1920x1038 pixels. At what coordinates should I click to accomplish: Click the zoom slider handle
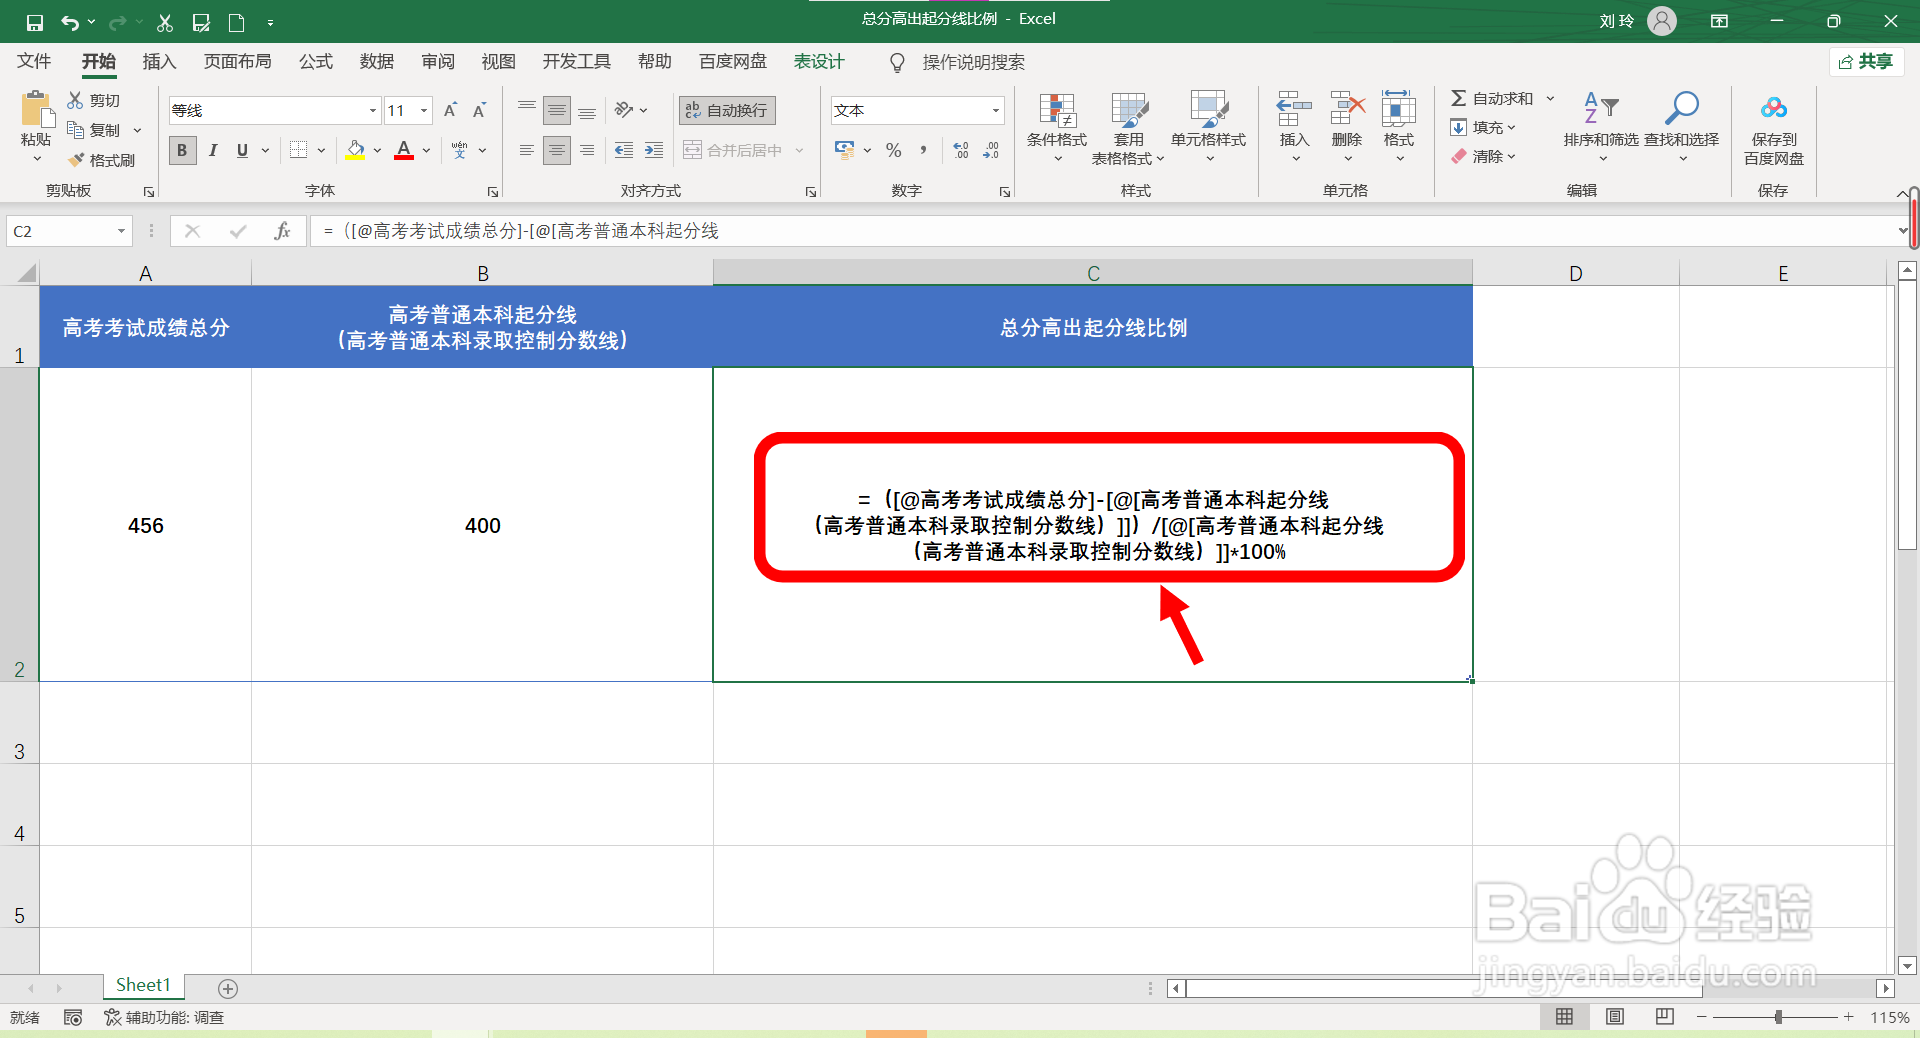(x=1778, y=1016)
